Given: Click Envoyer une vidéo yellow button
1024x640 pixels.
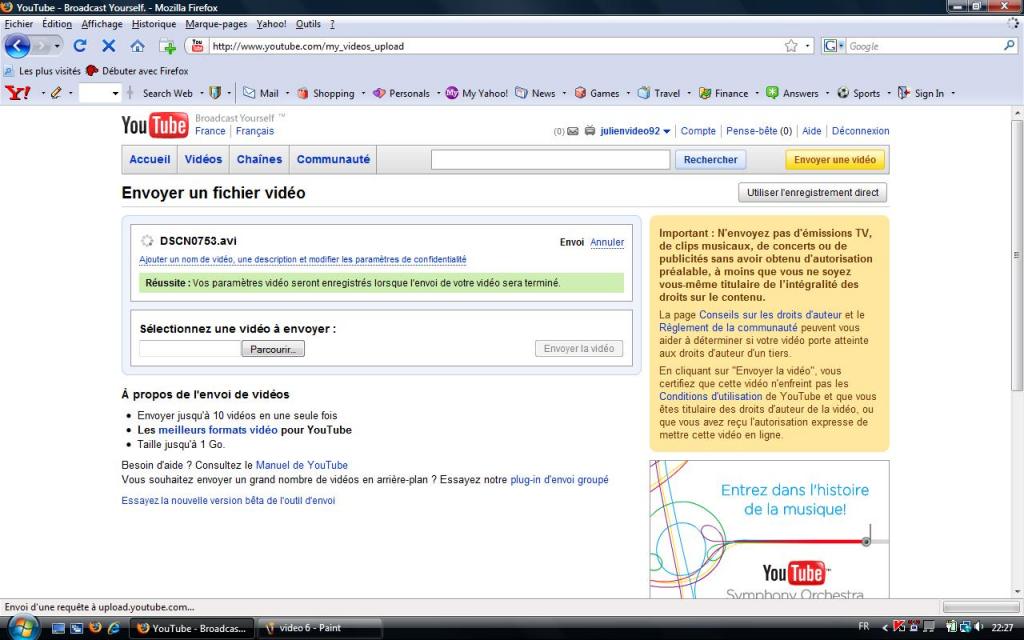Looking at the screenshot, I should pos(835,159).
